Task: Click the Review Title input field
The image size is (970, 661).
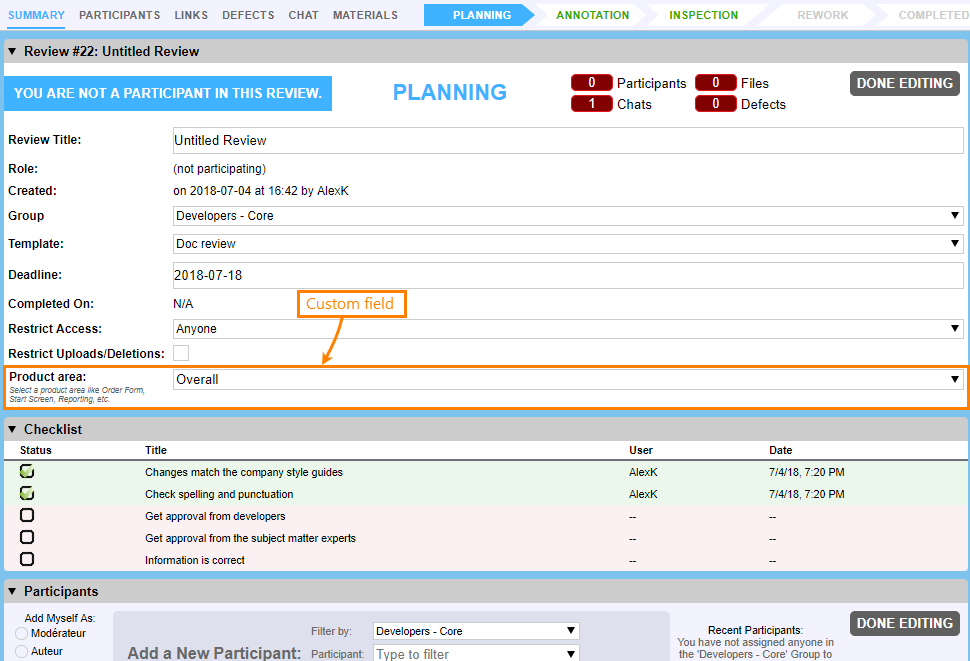Action: pos(567,141)
